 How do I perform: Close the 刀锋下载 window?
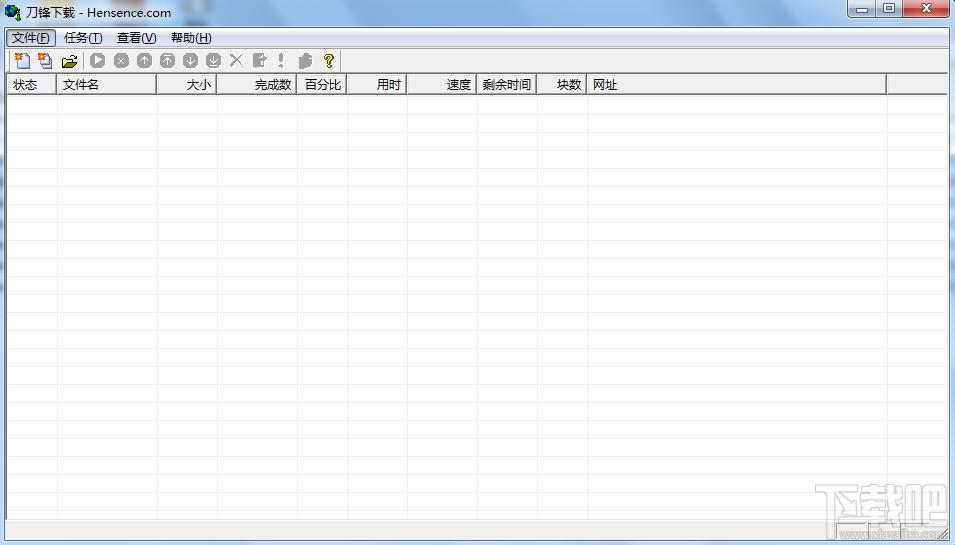click(926, 9)
